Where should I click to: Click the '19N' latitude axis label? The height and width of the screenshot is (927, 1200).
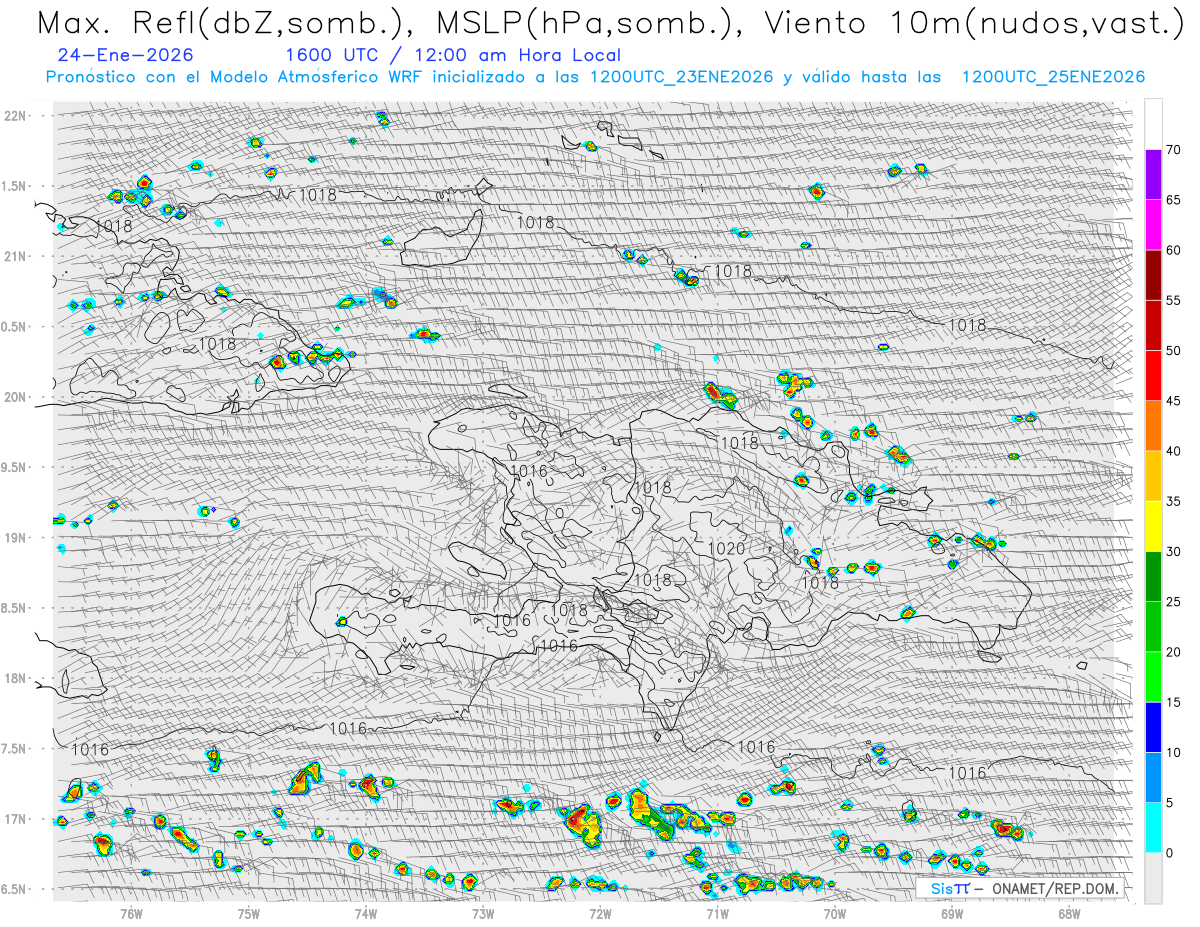(x=15, y=538)
